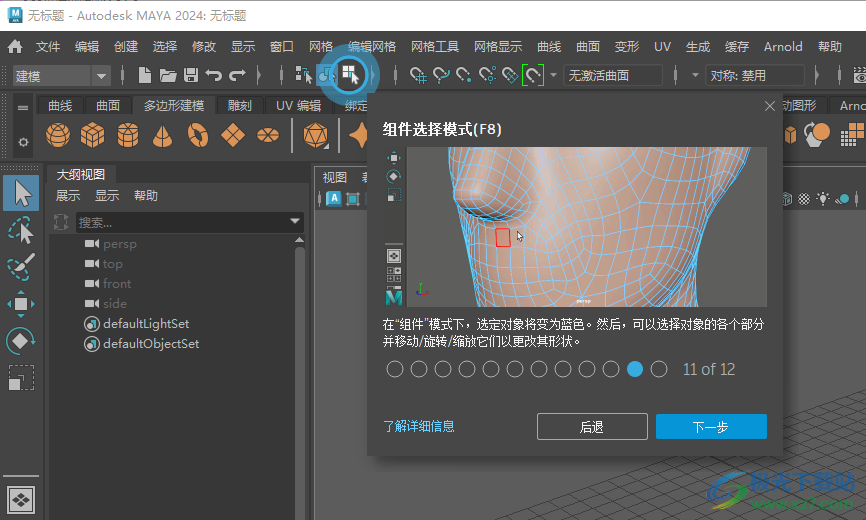Open the 创建 menu
This screenshot has height=520, width=866.
coord(126,47)
